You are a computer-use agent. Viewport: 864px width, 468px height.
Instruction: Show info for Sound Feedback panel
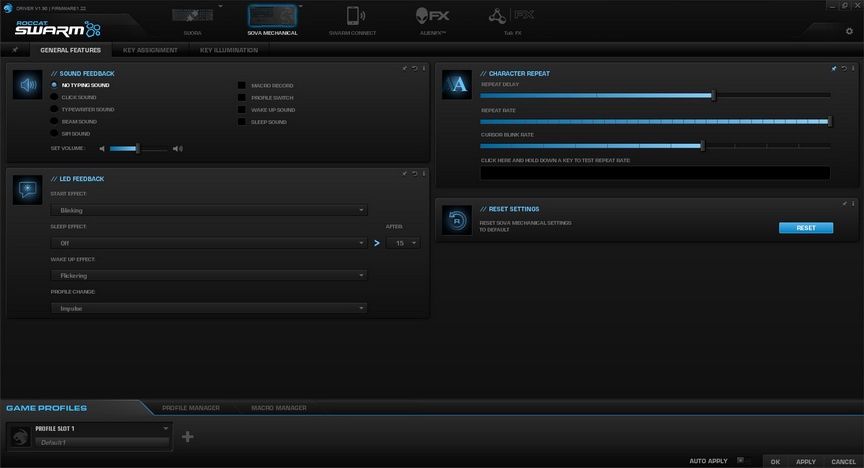pyautogui.click(x=424, y=68)
